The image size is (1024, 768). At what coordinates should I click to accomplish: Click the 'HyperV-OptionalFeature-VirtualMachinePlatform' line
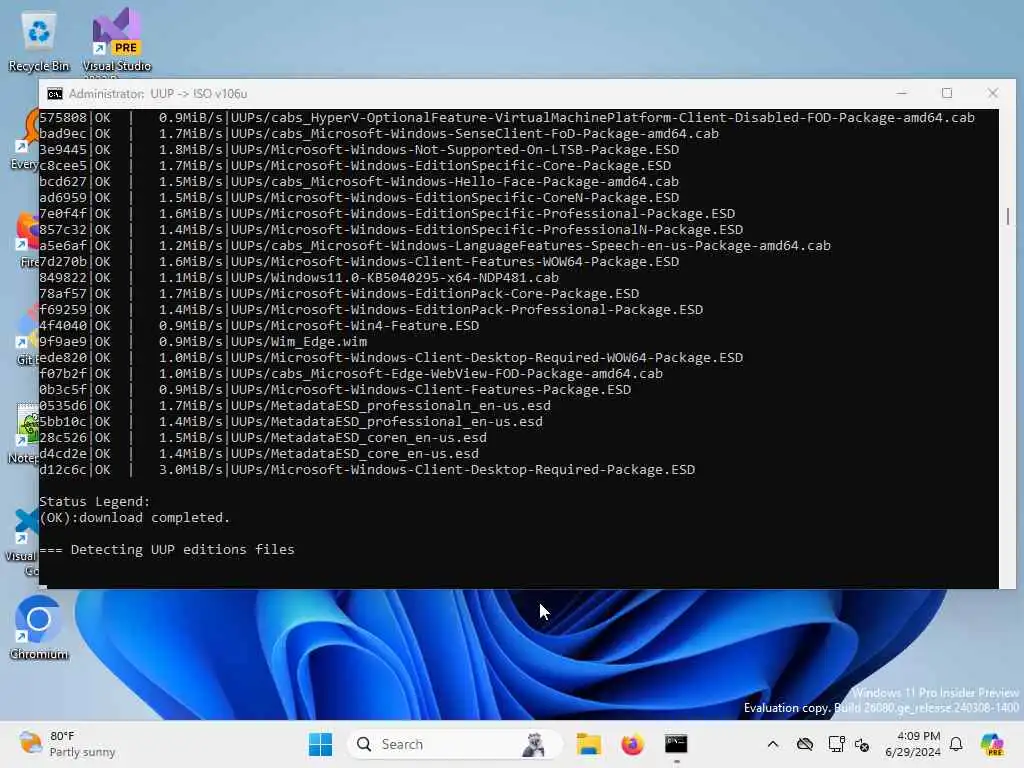507,118
